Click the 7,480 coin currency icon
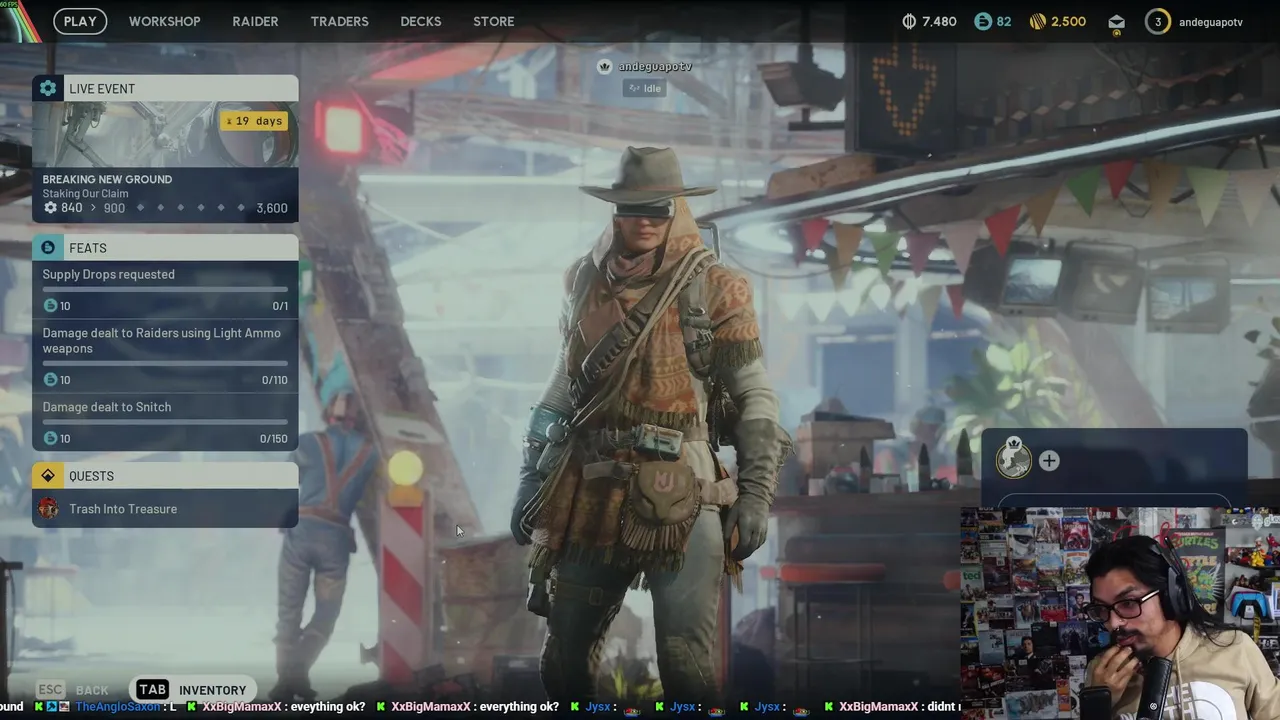Screen dimensions: 1280x720 point(909,21)
